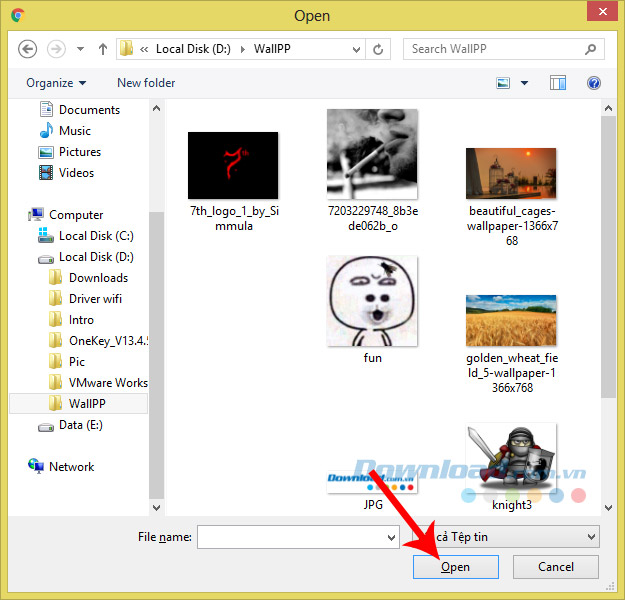Click New folder in toolbar

pyautogui.click(x=146, y=83)
